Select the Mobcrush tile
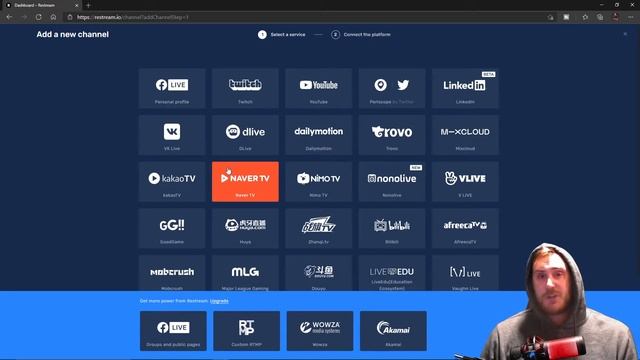 (172, 273)
